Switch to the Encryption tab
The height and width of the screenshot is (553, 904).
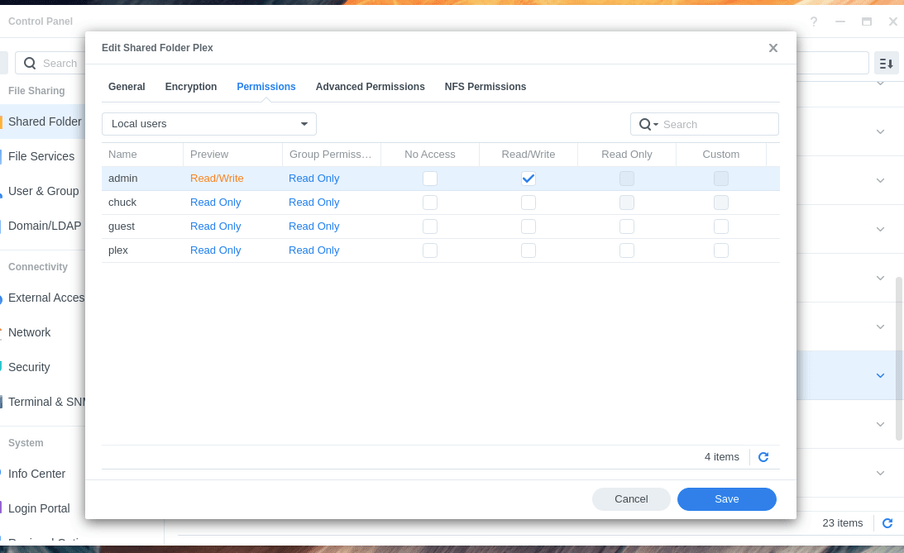point(191,86)
